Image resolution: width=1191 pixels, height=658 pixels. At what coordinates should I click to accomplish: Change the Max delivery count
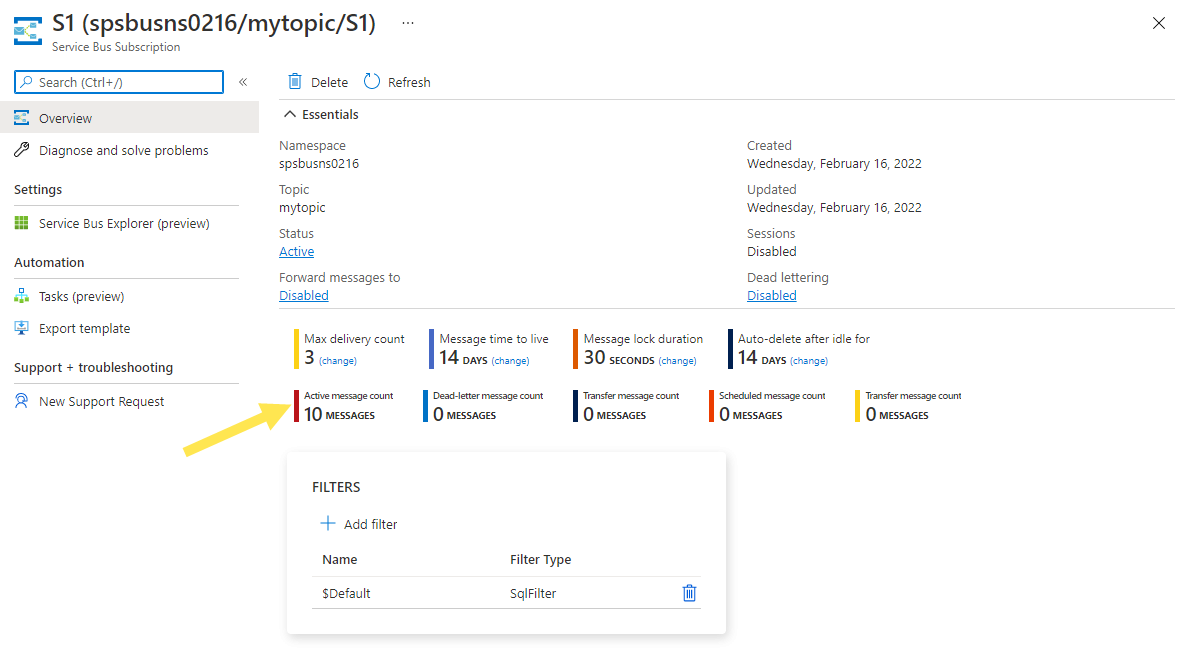[338, 361]
